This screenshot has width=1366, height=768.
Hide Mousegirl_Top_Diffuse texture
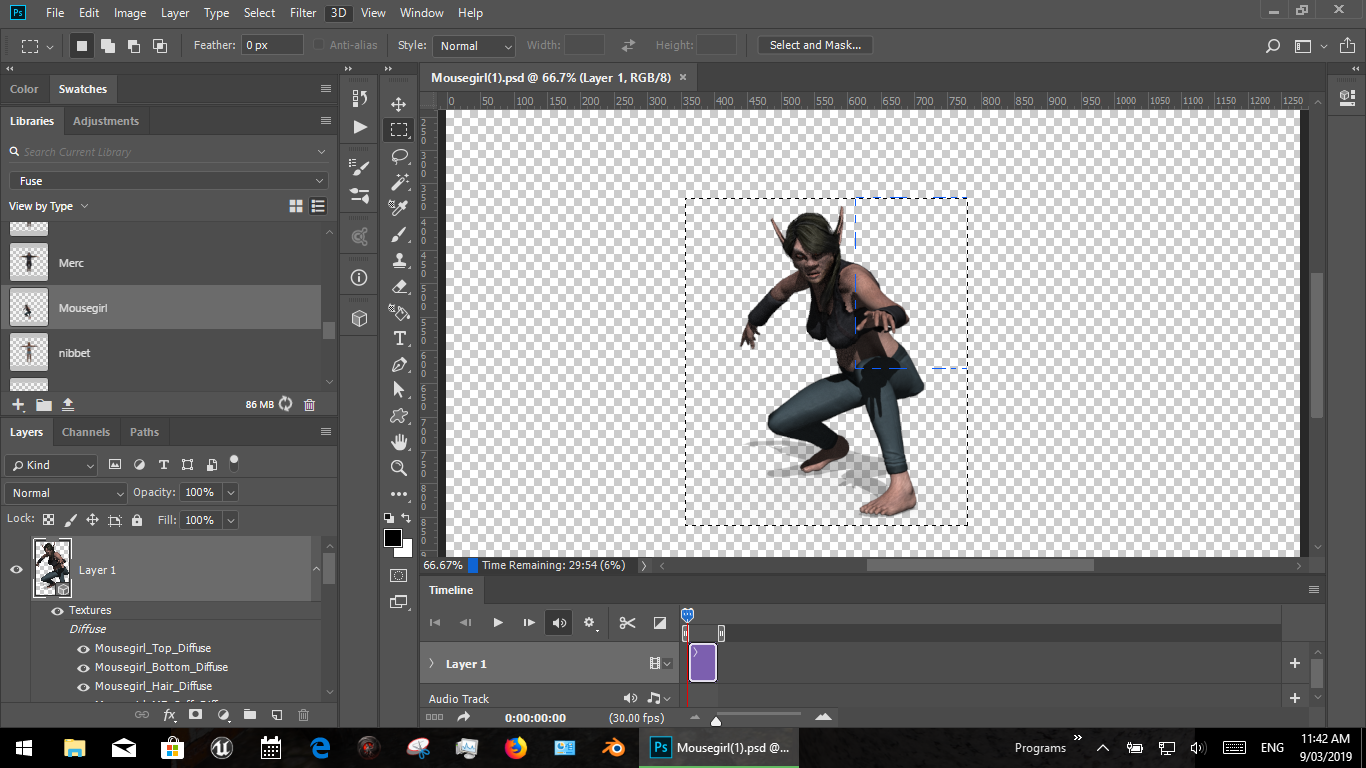point(84,648)
